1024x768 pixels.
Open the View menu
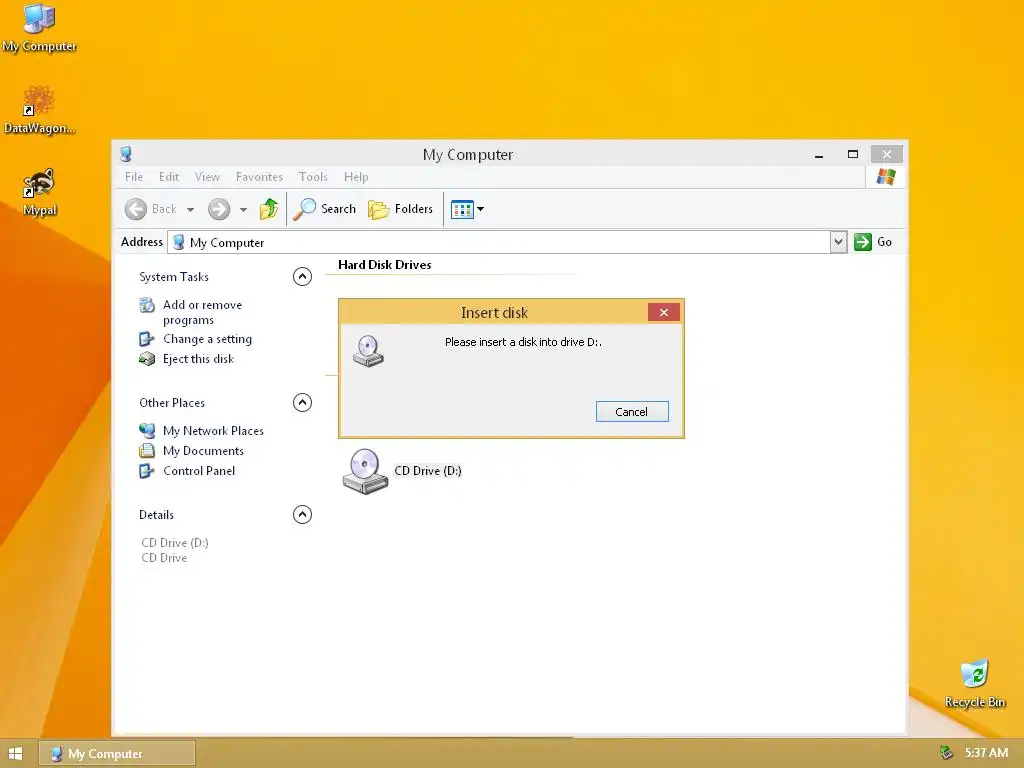click(x=207, y=177)
